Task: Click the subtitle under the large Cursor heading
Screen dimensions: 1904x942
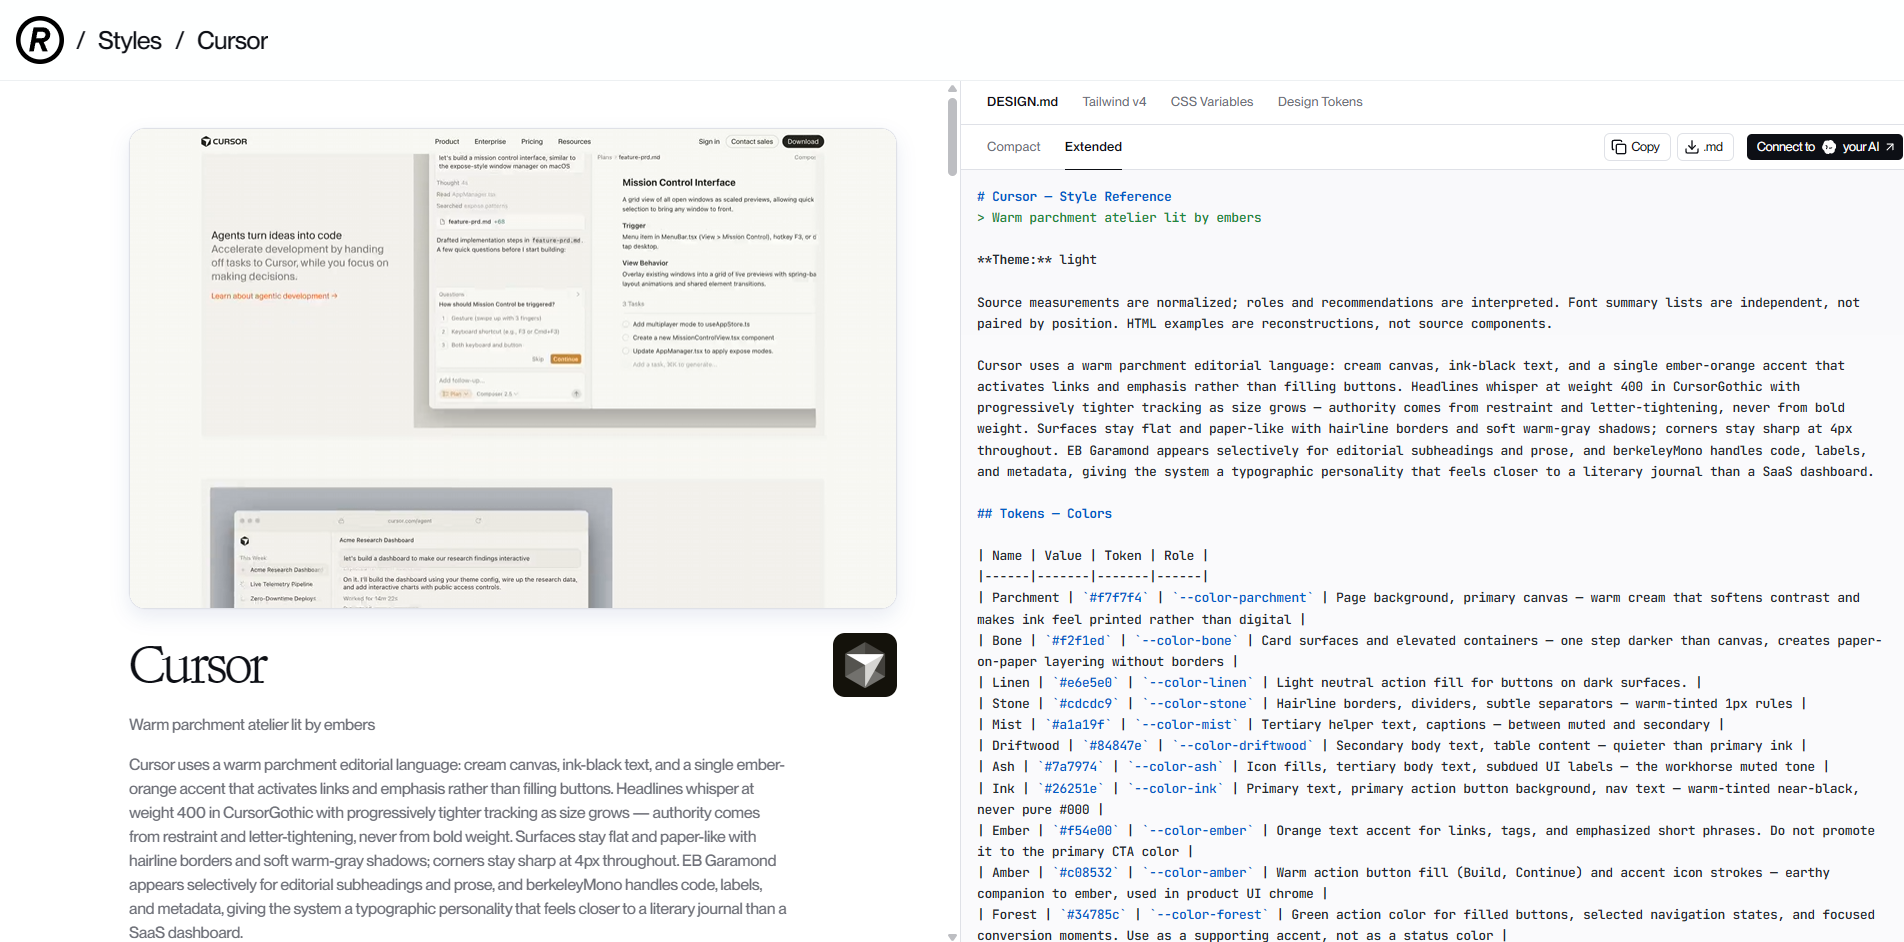Action: coord(252,725)
